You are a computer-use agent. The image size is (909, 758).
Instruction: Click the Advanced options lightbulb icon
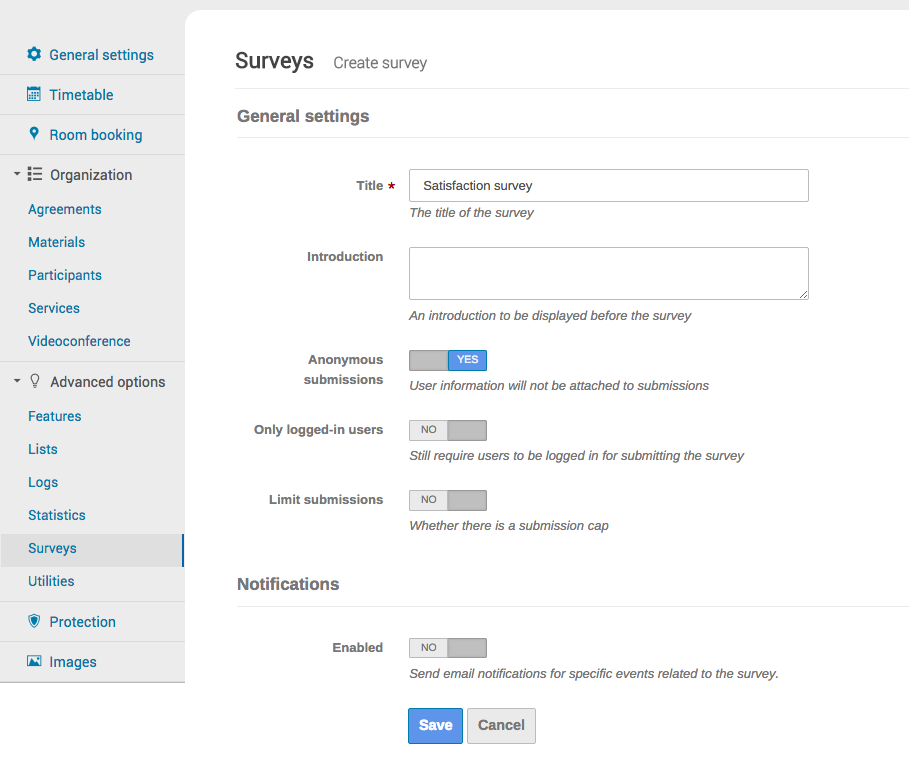click(35, 381)
